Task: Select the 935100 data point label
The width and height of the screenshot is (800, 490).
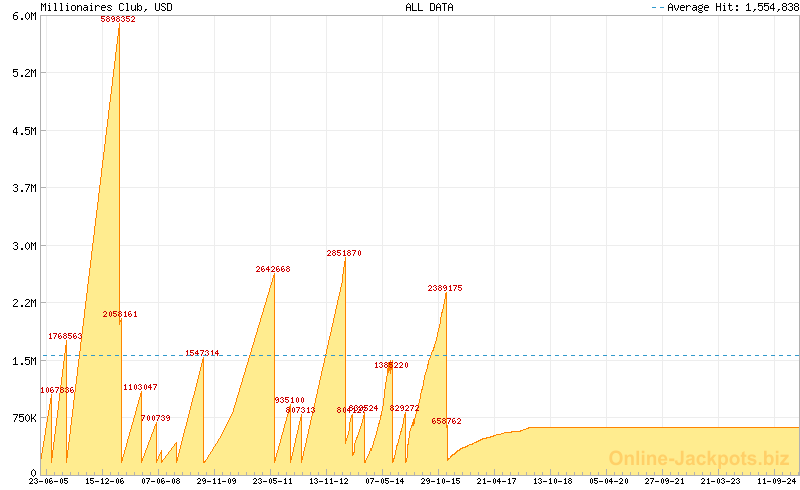Action: (290, 400)
